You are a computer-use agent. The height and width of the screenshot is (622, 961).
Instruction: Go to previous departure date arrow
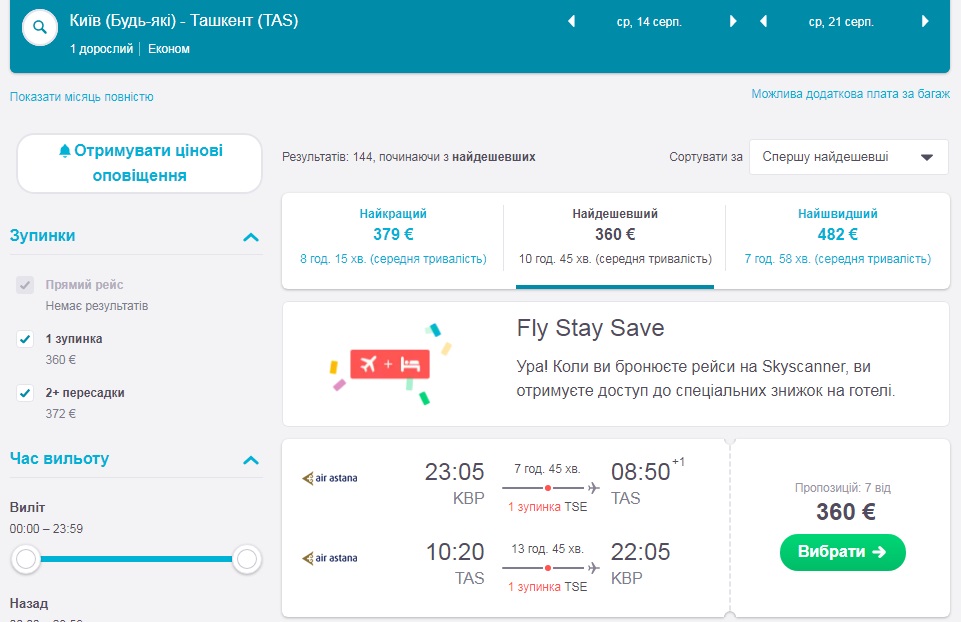click(x=571, y=21)
